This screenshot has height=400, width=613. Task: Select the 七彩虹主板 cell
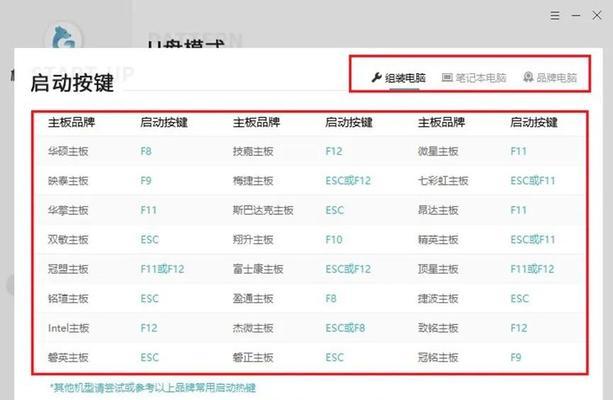point(443,181)
